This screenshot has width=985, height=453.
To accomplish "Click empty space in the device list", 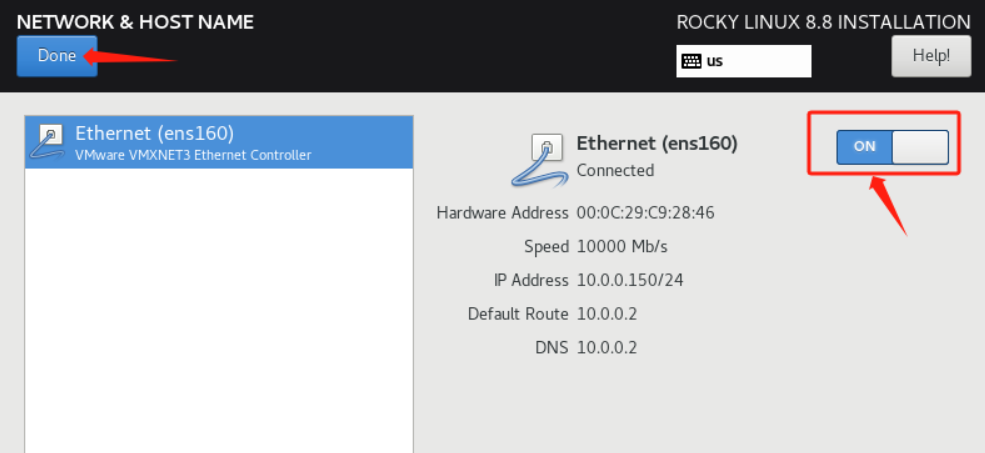I will [x=218, y=320].
